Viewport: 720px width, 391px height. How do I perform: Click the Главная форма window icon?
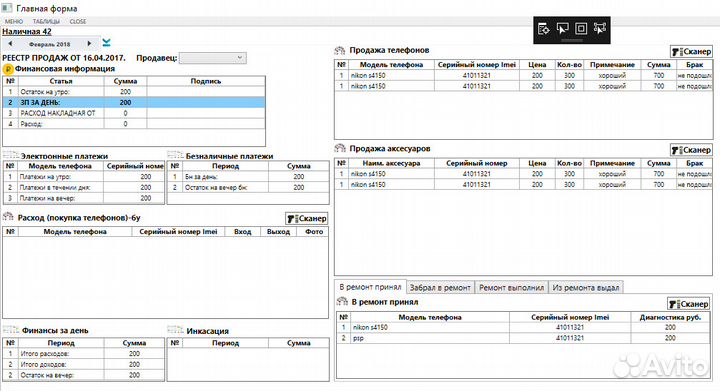click(x=7, y=8)
